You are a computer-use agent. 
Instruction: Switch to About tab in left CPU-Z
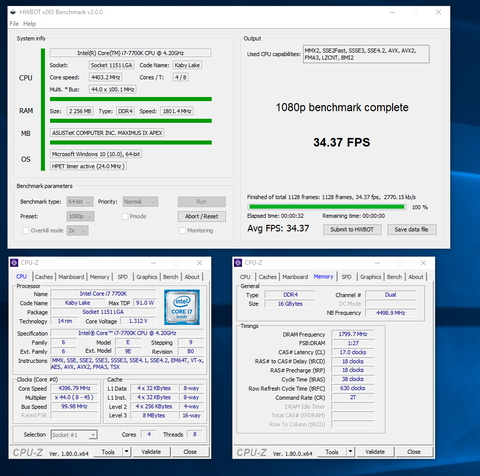click(x=192, y=277)
